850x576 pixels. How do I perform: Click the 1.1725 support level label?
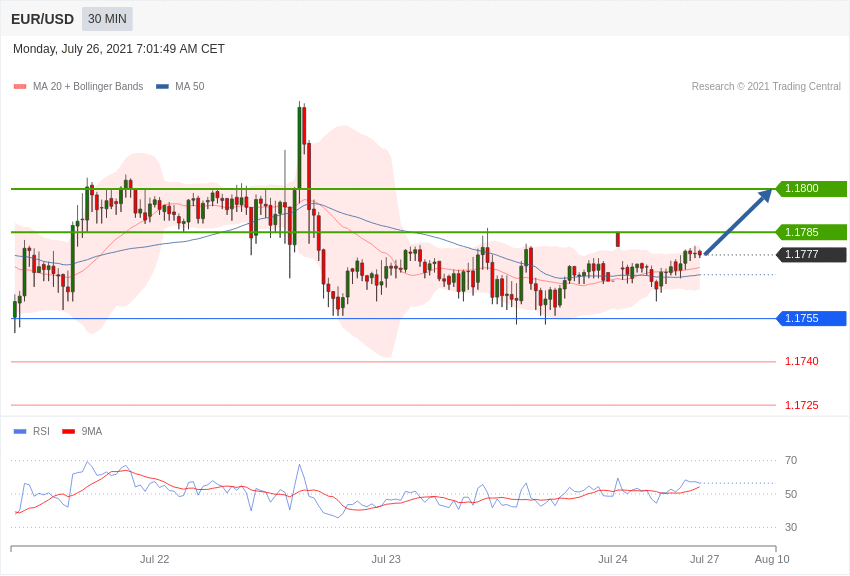click(x=802, y=405)
